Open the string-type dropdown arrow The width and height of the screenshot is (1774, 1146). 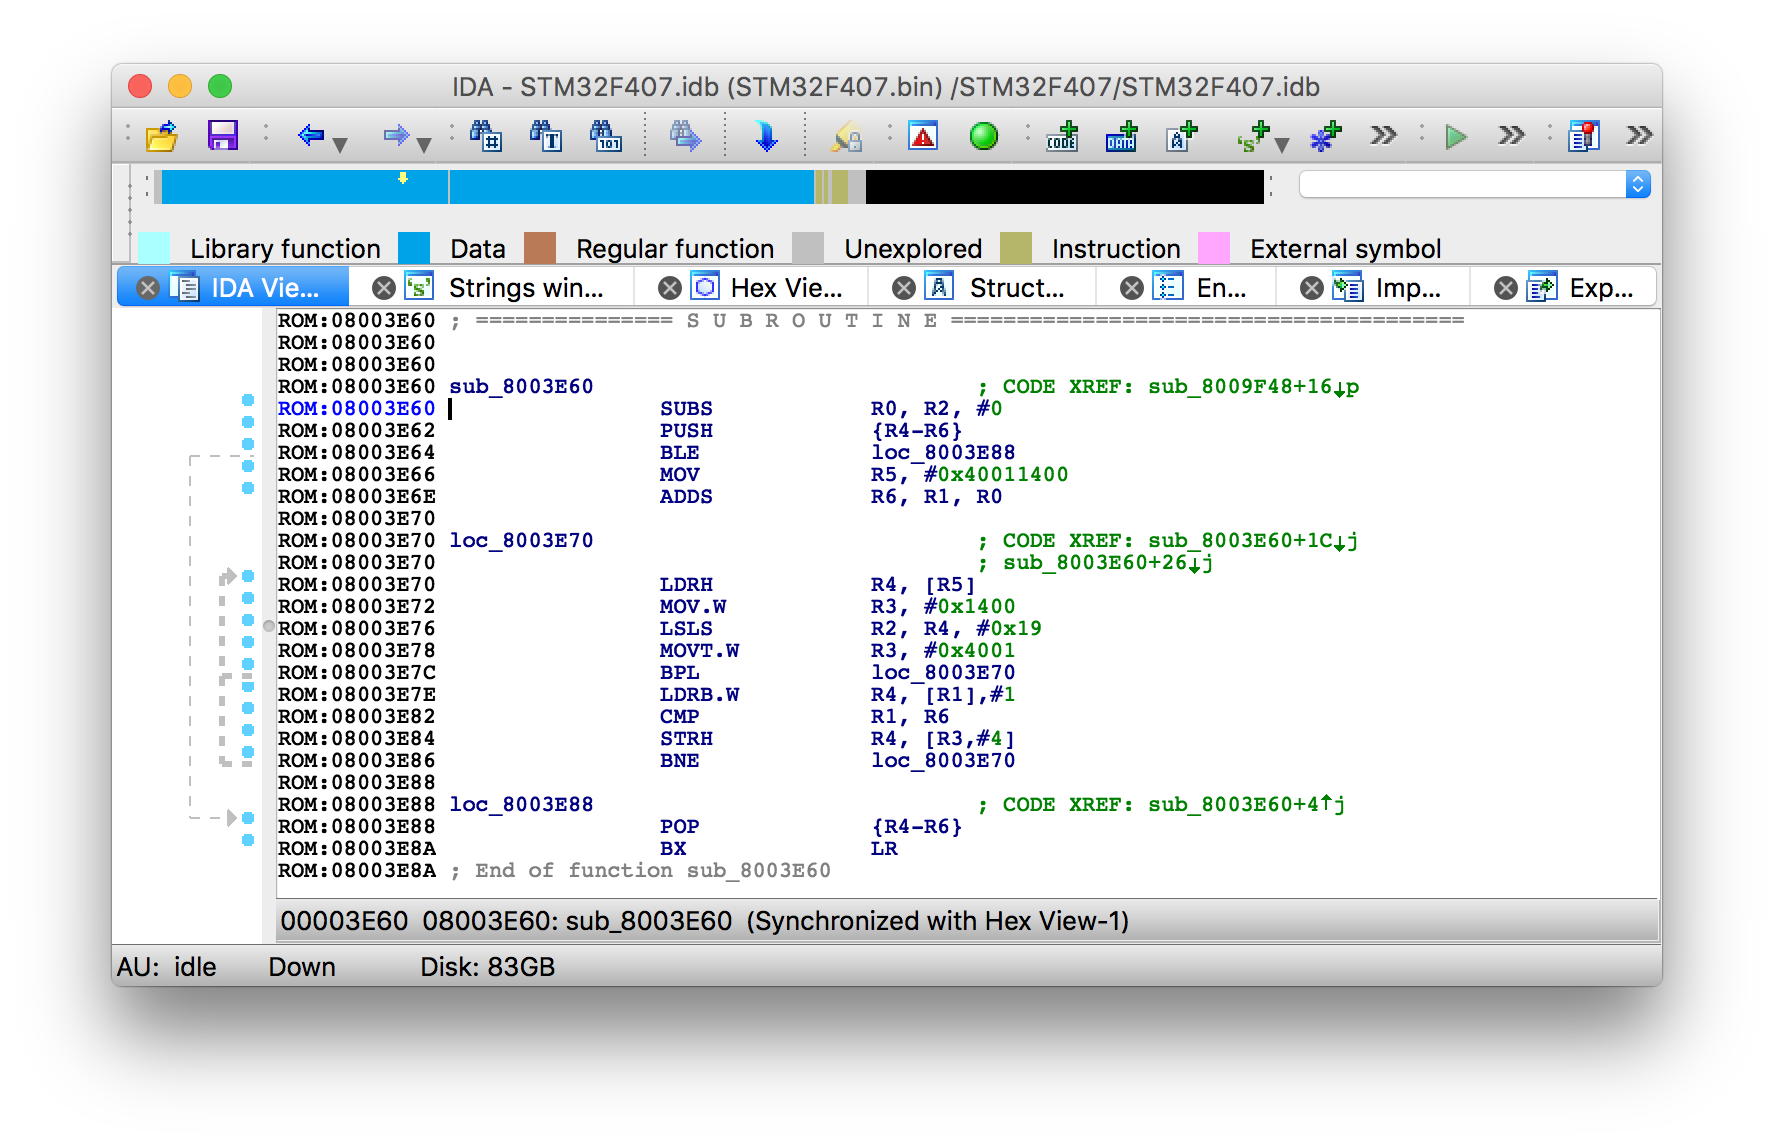1282,145
